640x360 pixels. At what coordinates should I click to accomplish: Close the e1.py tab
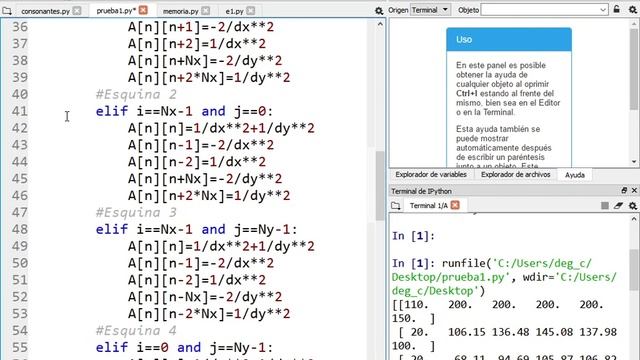[x=251, y=11]
